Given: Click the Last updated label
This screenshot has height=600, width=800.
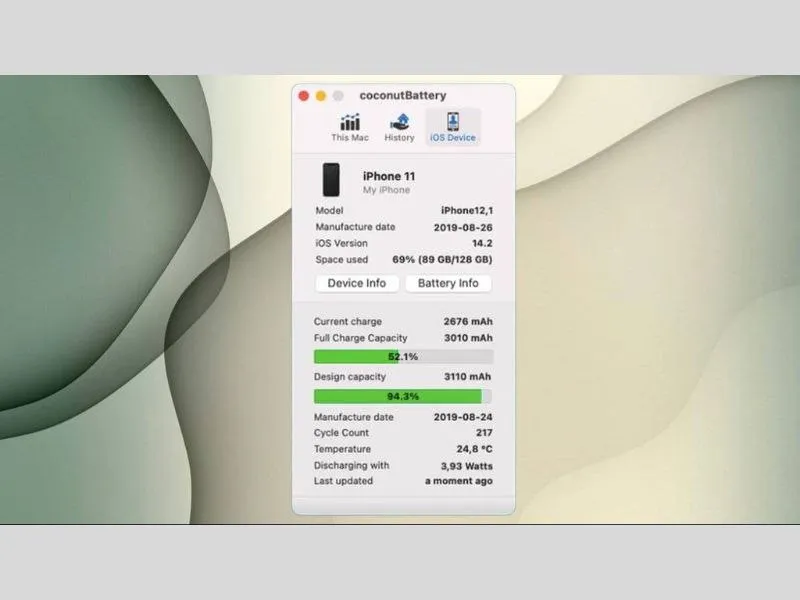Looking at the screenshot, I should click(343, 481).
